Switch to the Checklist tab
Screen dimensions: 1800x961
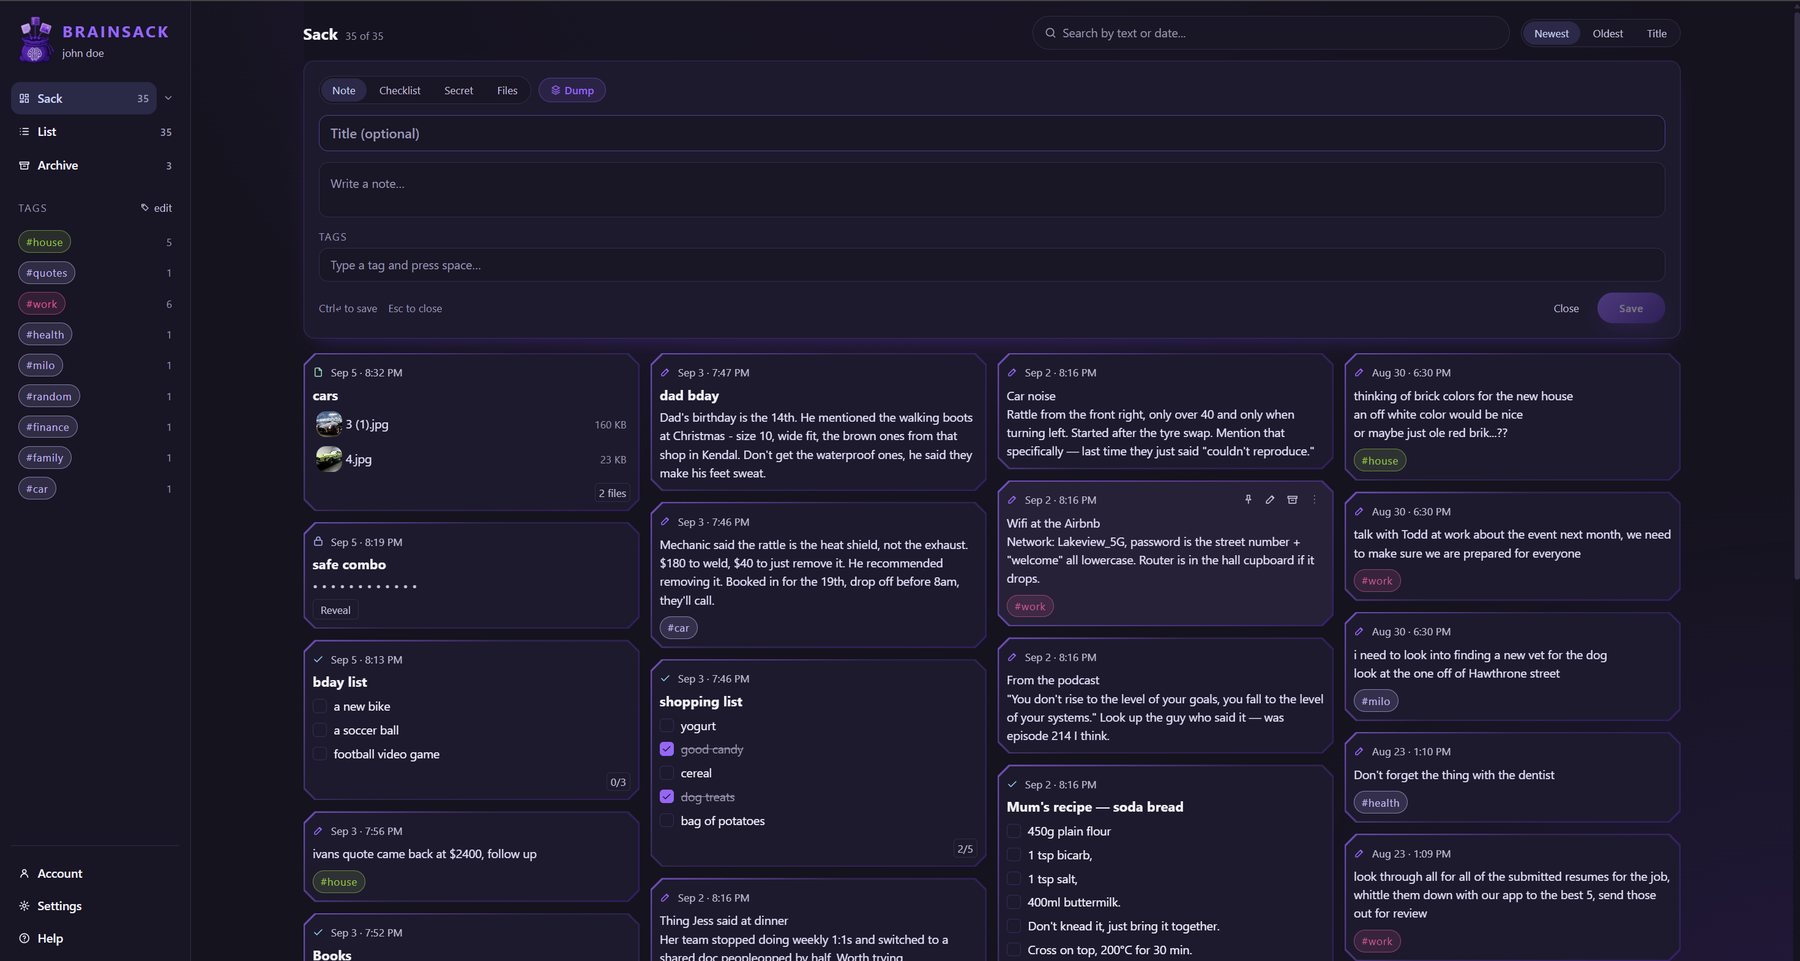coord(400,90)
